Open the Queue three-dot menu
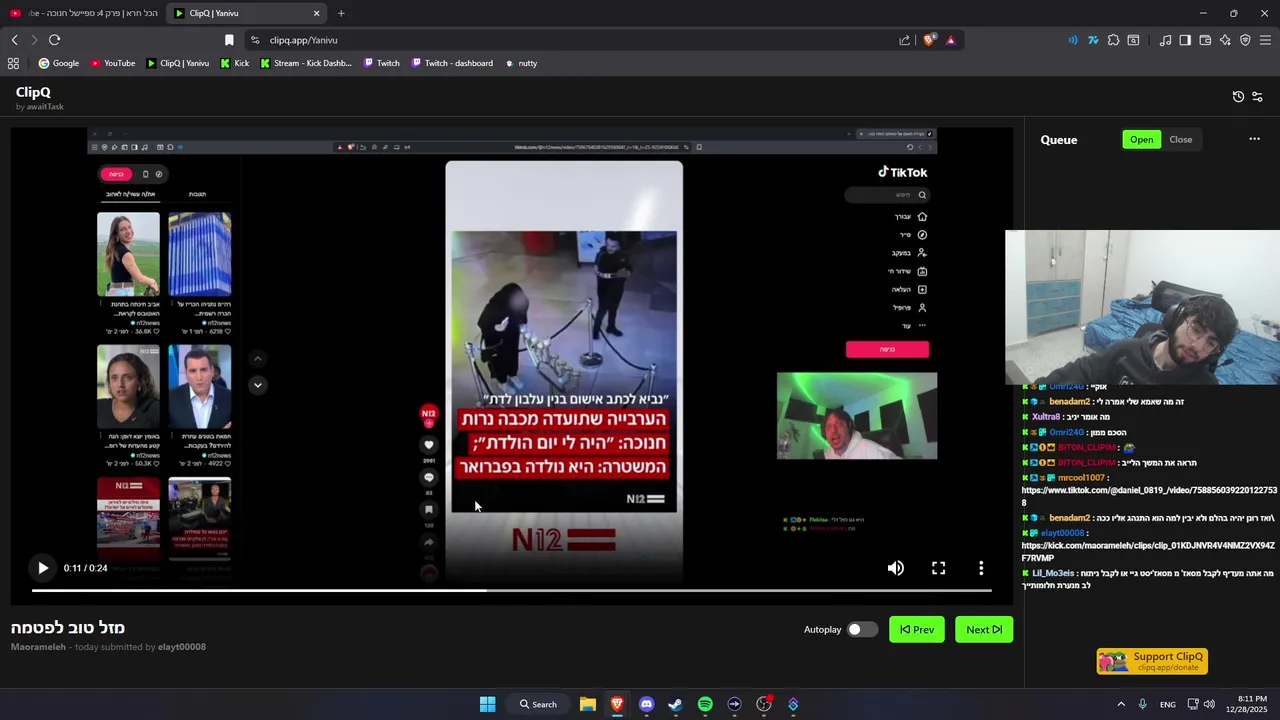The width and height of the screenshot is (1280, 720). point(1255,139)
